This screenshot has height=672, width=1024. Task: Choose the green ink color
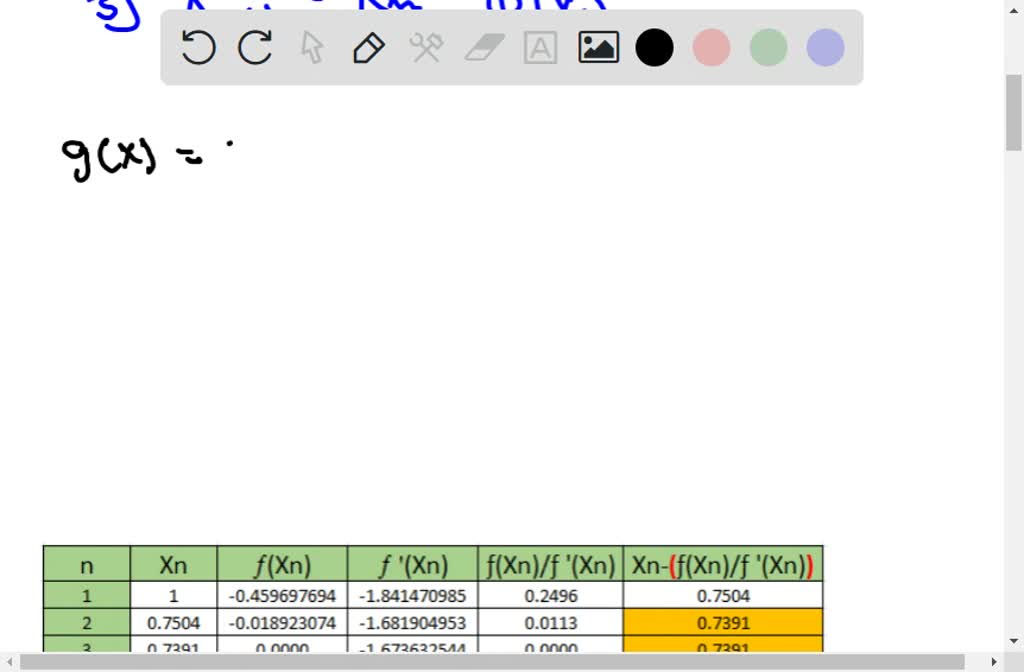point(769,48)
